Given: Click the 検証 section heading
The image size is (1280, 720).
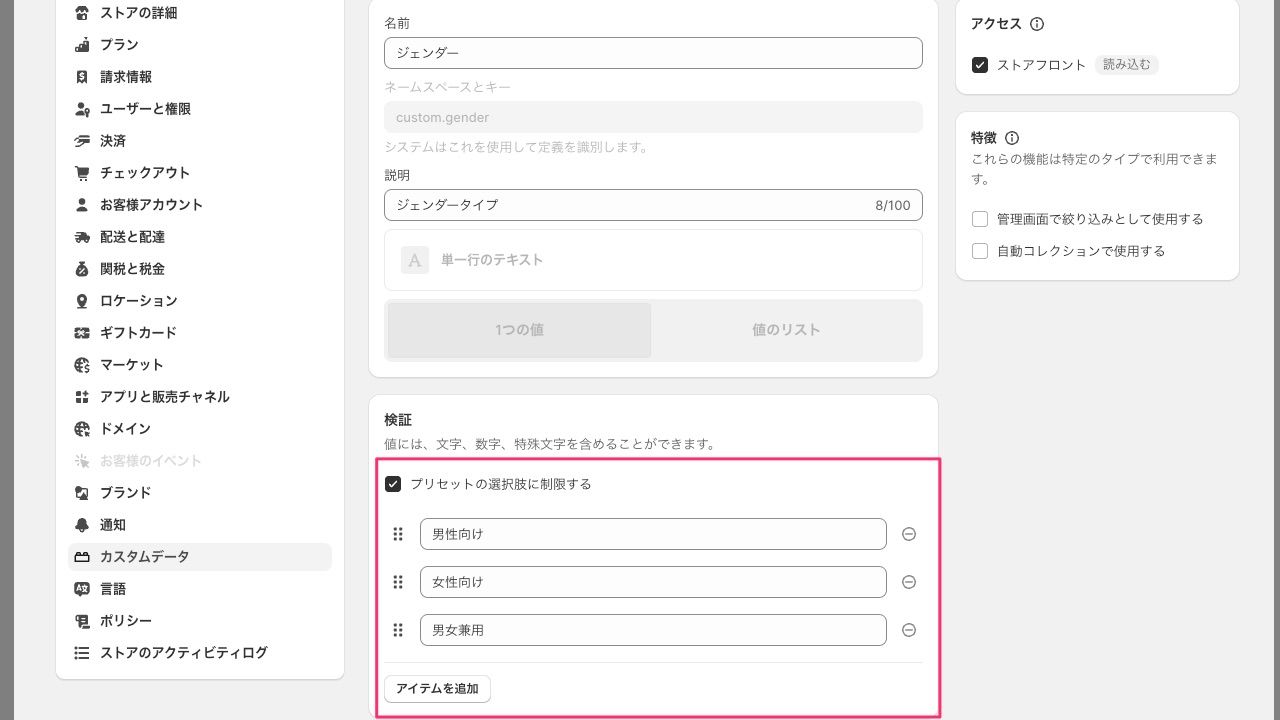Looking at the screenshot, I should point(398,420).
